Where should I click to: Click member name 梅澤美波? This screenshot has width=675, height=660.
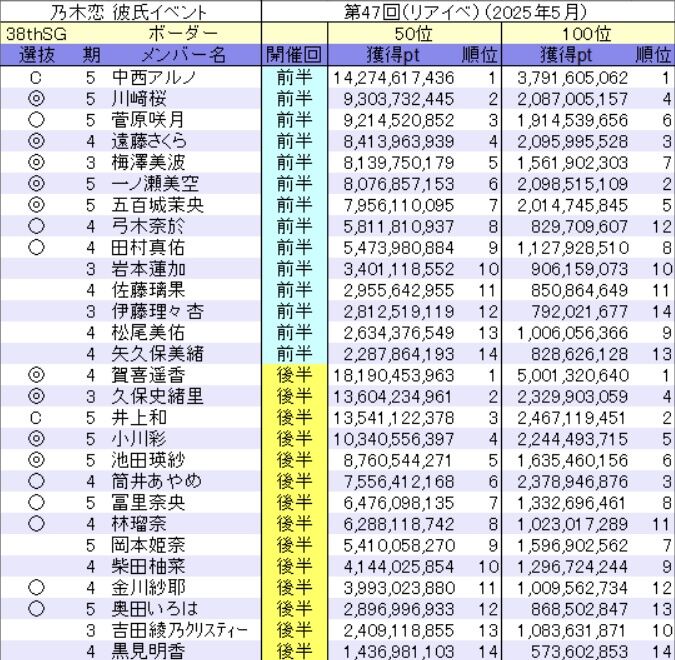coord(148,162)
